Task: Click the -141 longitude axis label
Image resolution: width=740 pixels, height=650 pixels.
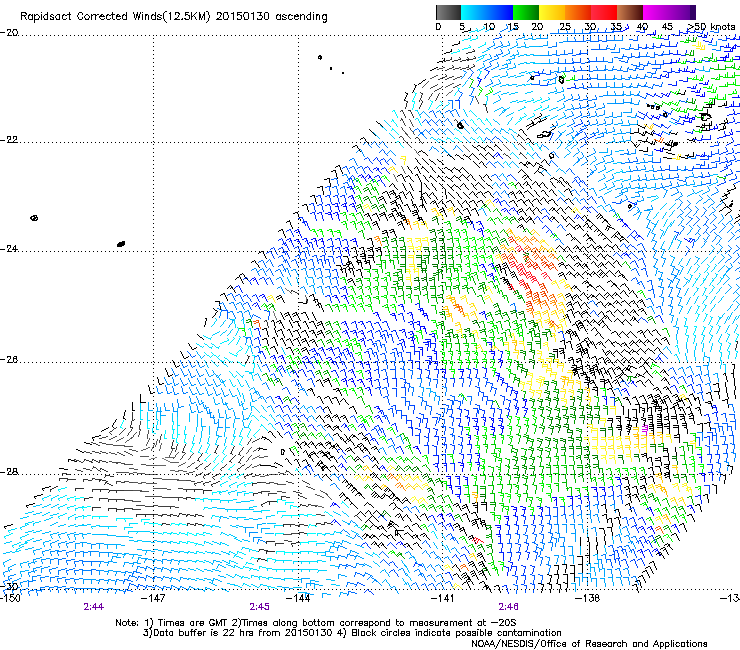Action: pyautogui.click(x=442, y=598)
